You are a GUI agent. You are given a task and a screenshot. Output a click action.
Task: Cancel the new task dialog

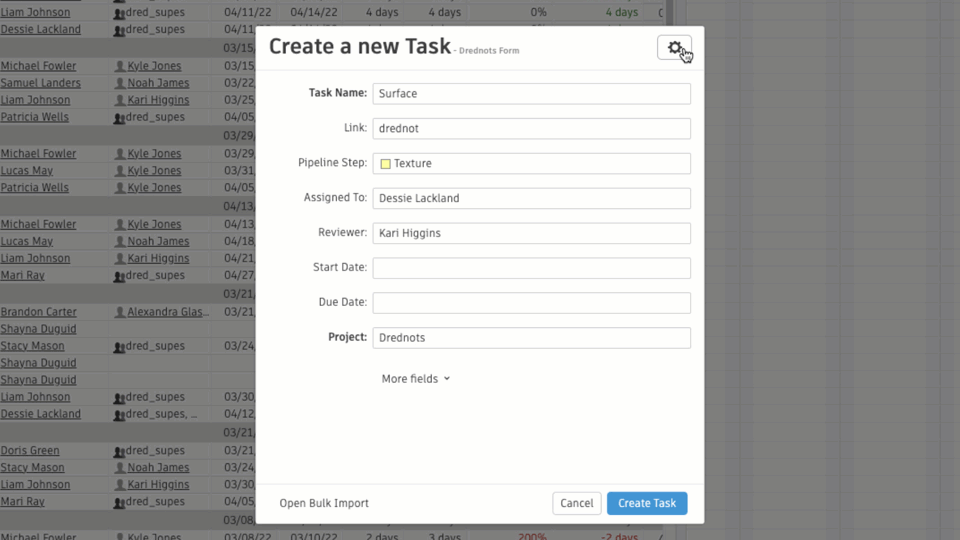tap(576, 503)
